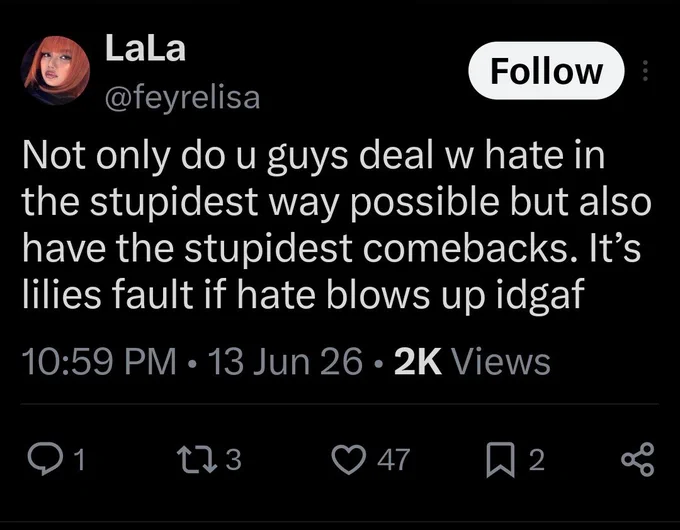Click the repost count of 3
680x530 pixels.
[x=233, y=460]
